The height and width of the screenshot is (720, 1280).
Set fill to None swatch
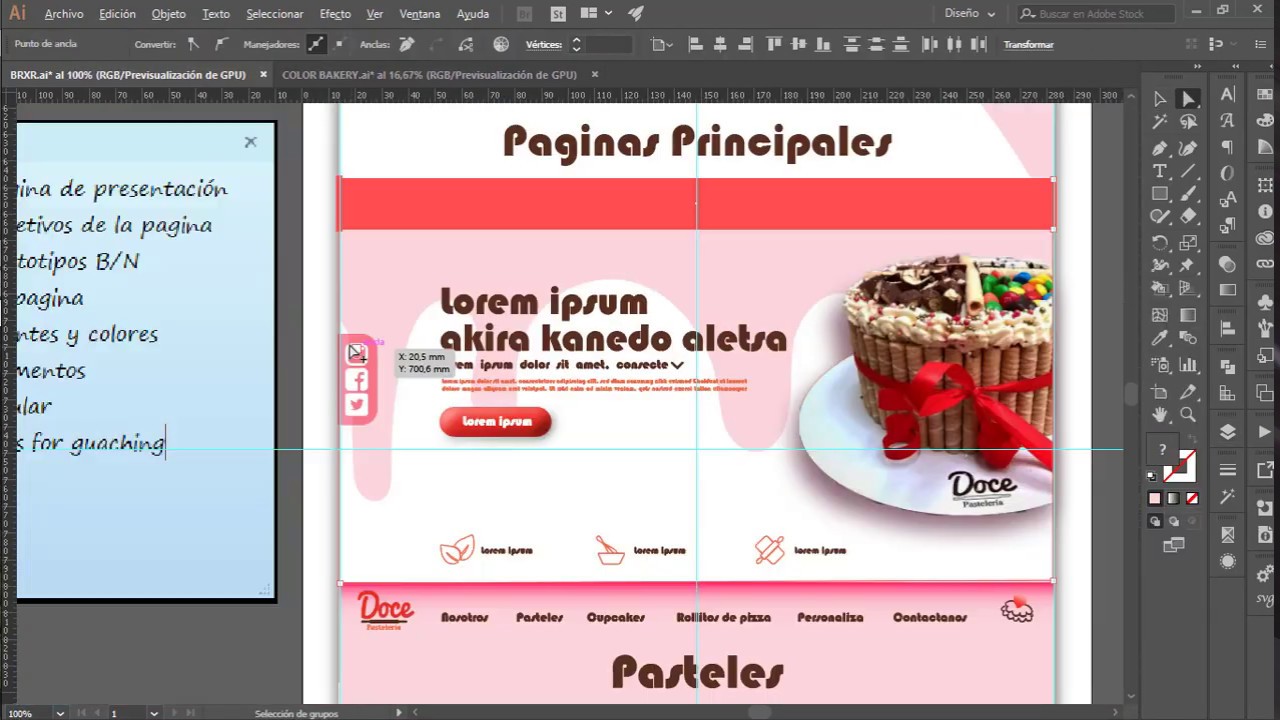point(1191,498)
